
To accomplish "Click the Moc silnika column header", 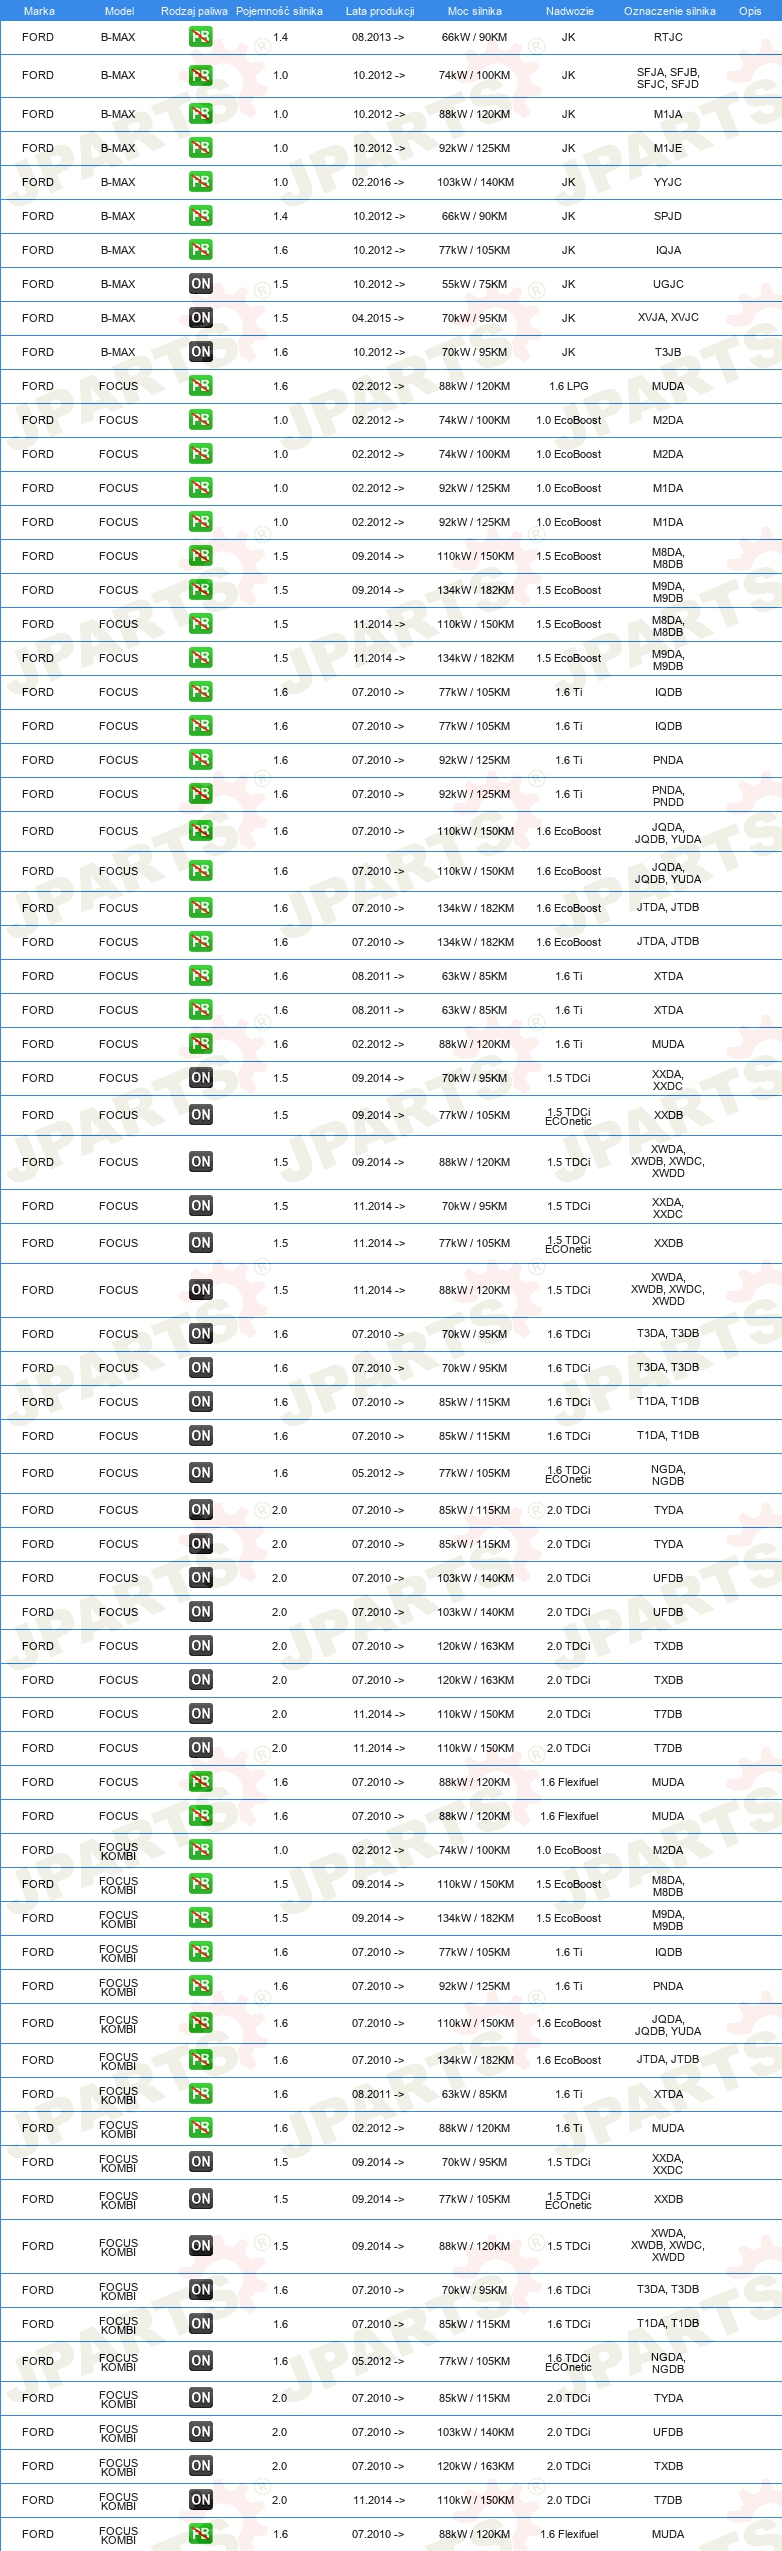I will [x=474, y=11].
